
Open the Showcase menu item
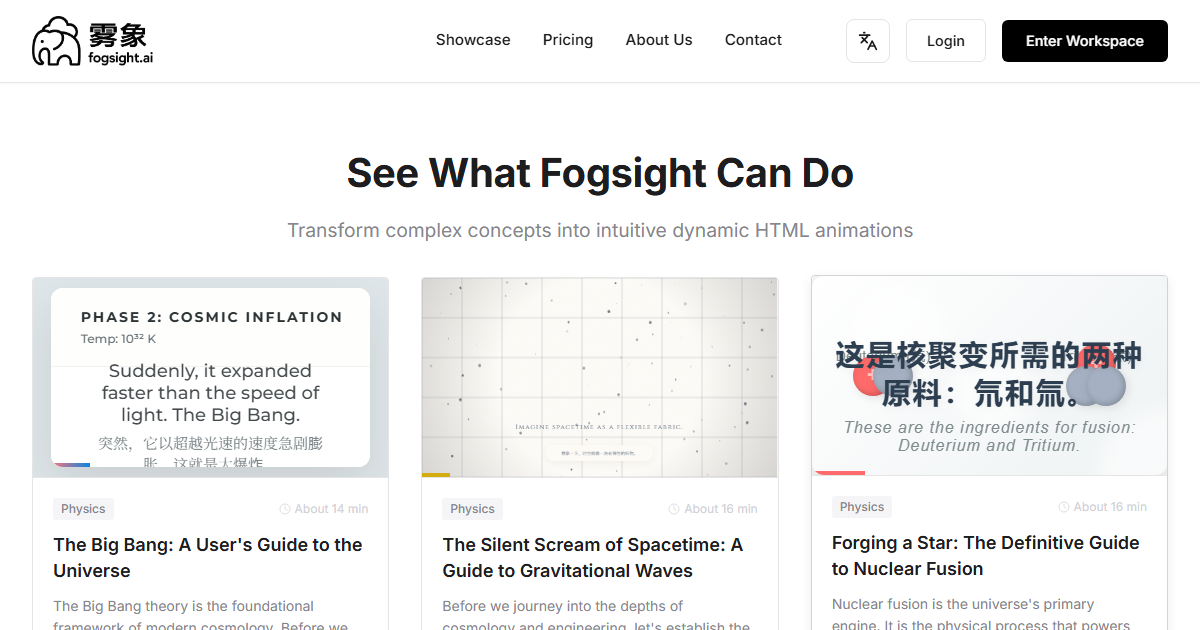473,40
